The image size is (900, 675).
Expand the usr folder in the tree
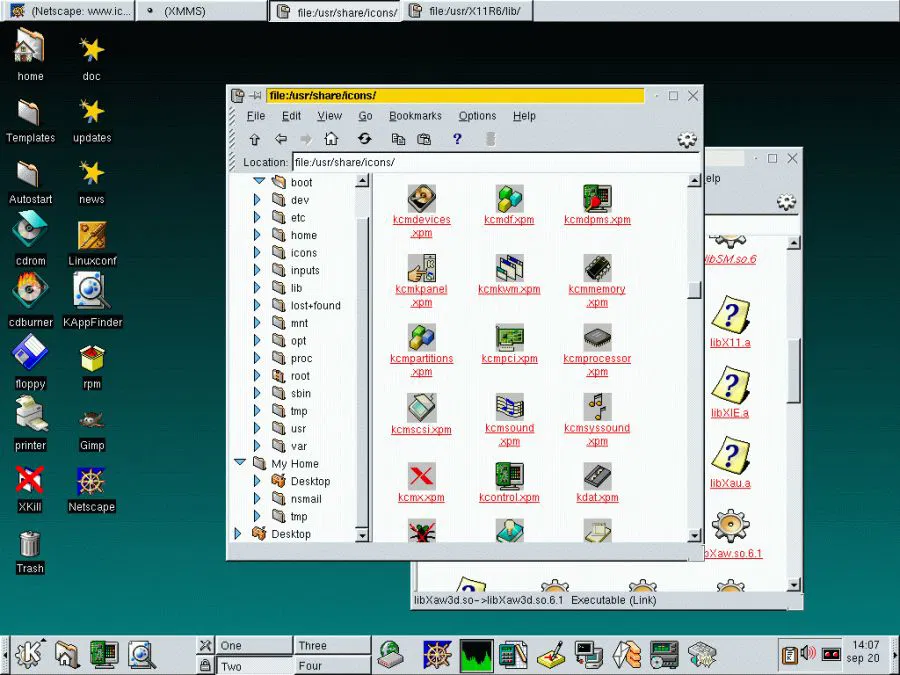257,429
